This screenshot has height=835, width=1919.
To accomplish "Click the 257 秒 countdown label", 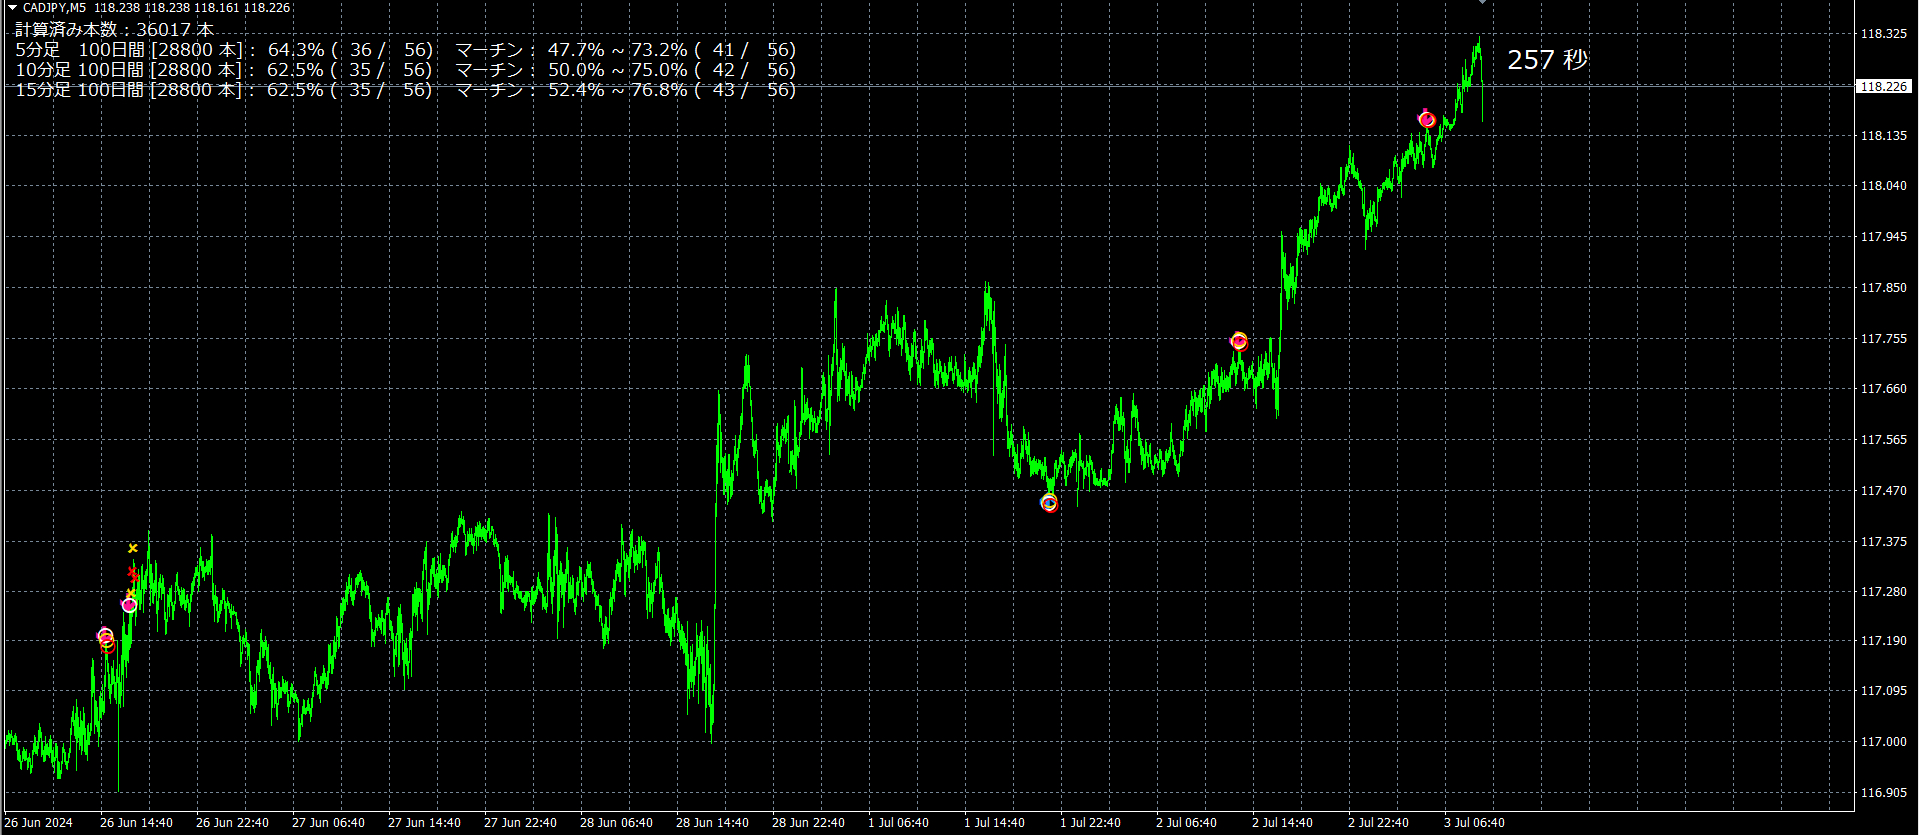I will pyautogui.click(x=1547, y=60).
